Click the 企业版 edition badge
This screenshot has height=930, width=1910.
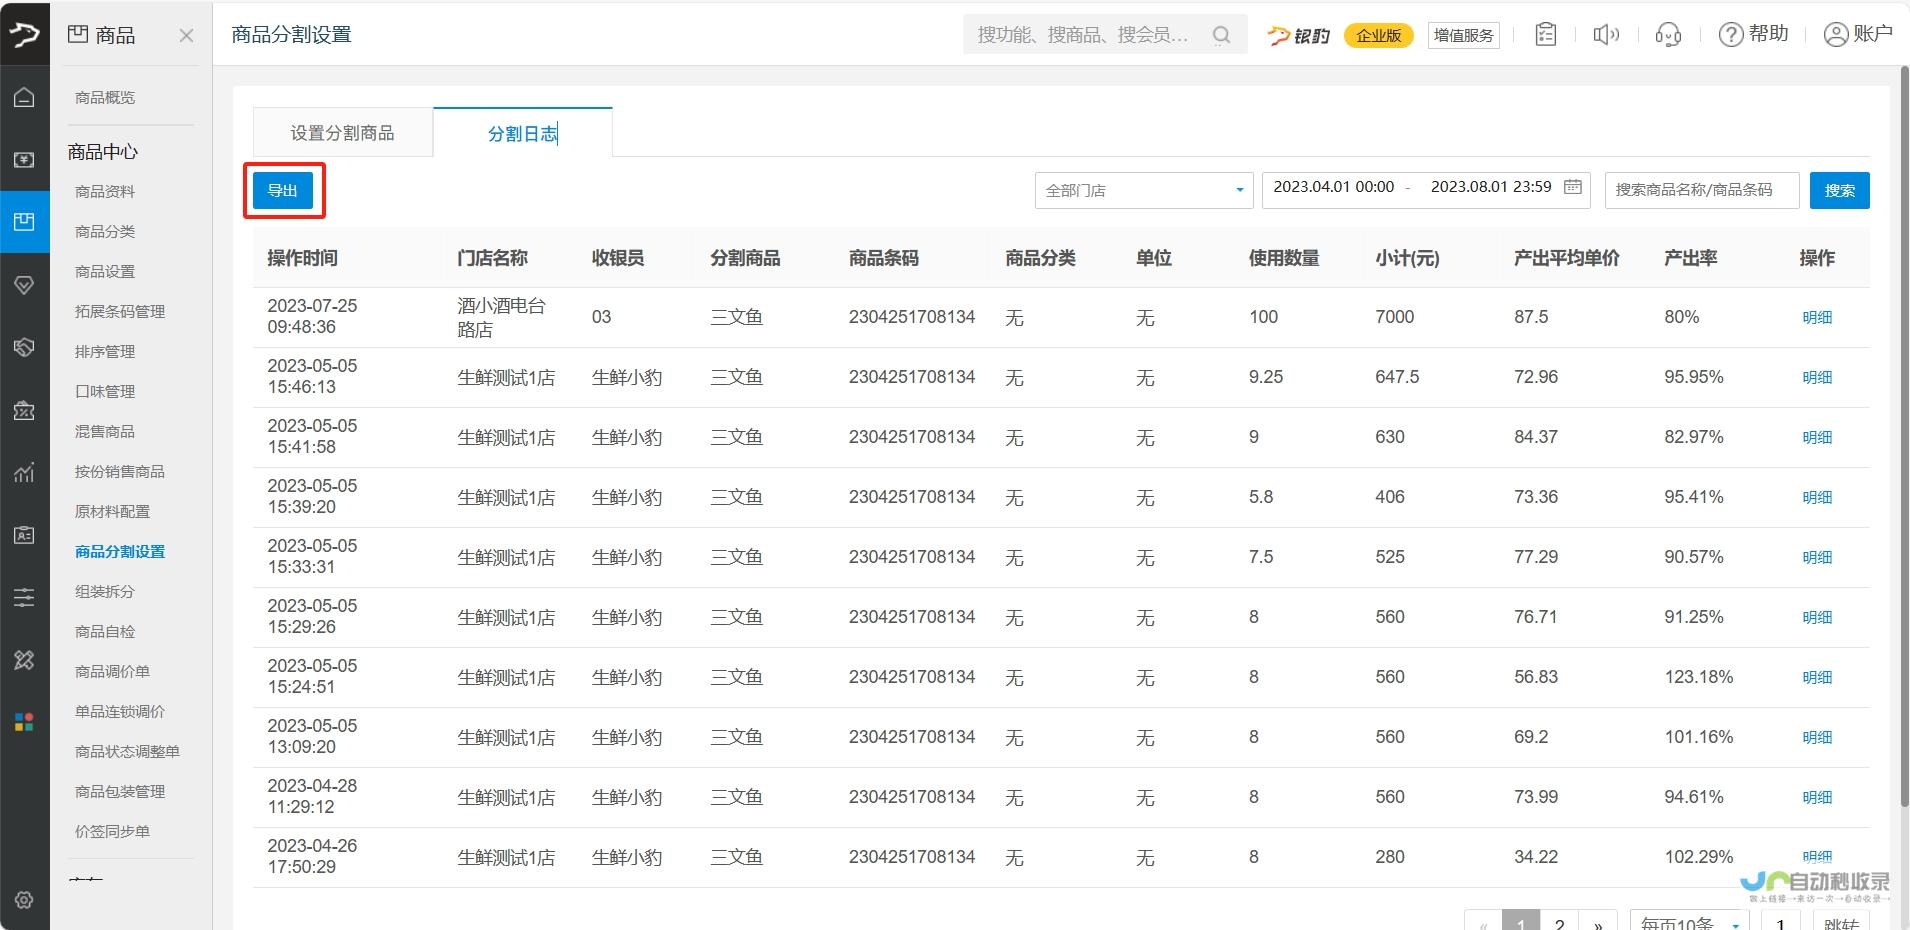[1378, 35]
